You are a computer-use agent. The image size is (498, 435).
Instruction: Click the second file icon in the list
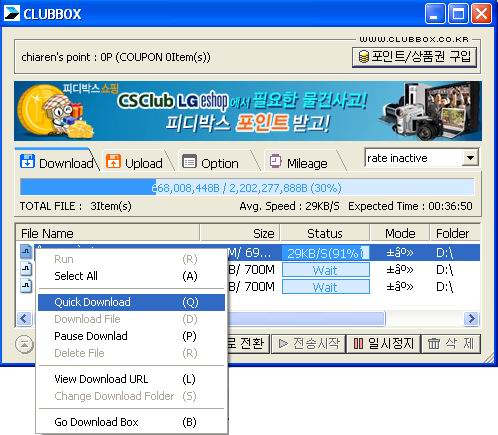click(x=26, y=269)
